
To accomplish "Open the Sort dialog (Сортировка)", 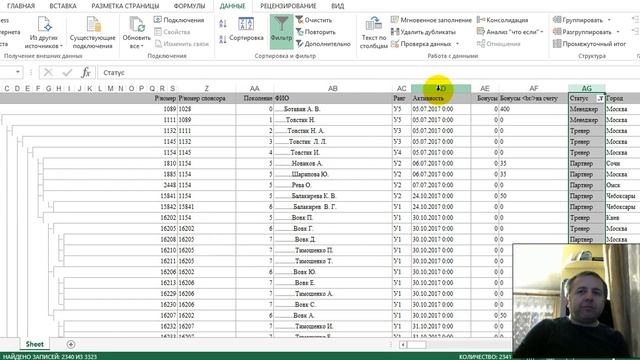I will pyautogui.click(x=246, y=30).
